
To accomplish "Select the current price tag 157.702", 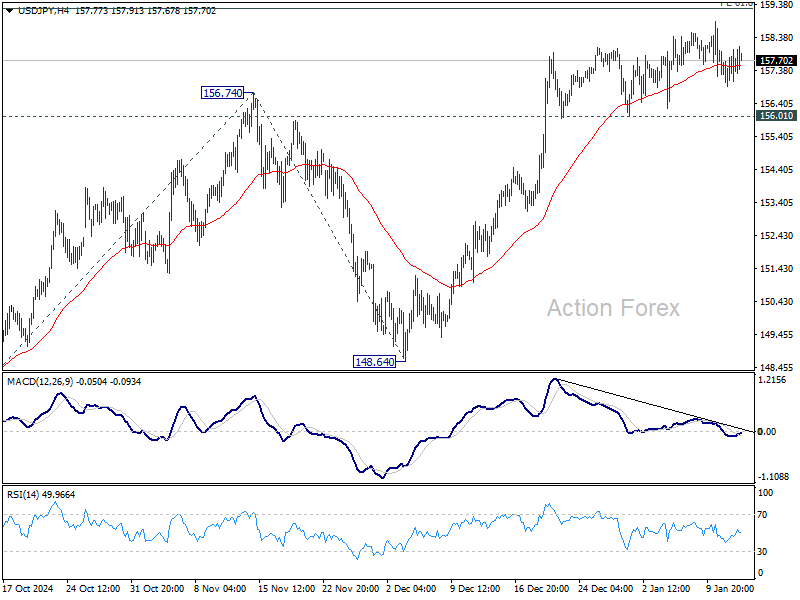I will (777, 61).
